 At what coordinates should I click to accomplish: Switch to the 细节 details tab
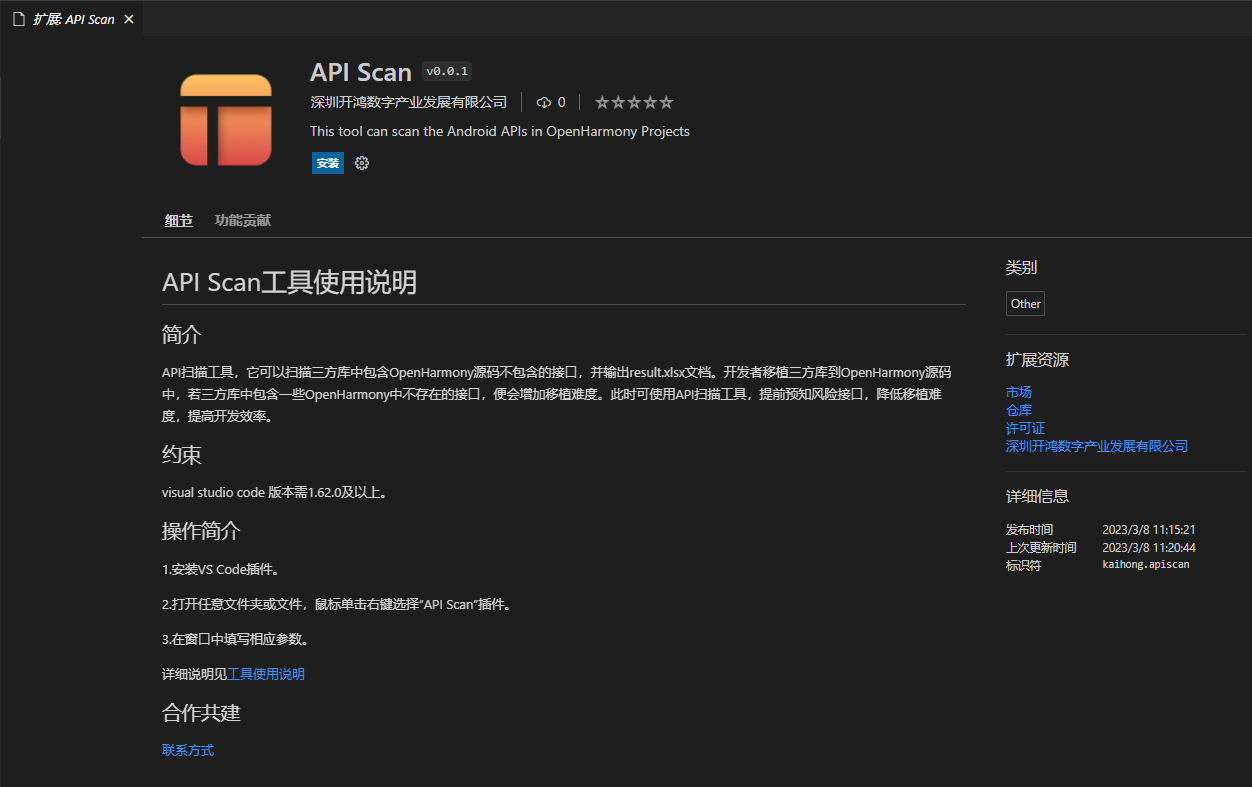coord(178,220)
